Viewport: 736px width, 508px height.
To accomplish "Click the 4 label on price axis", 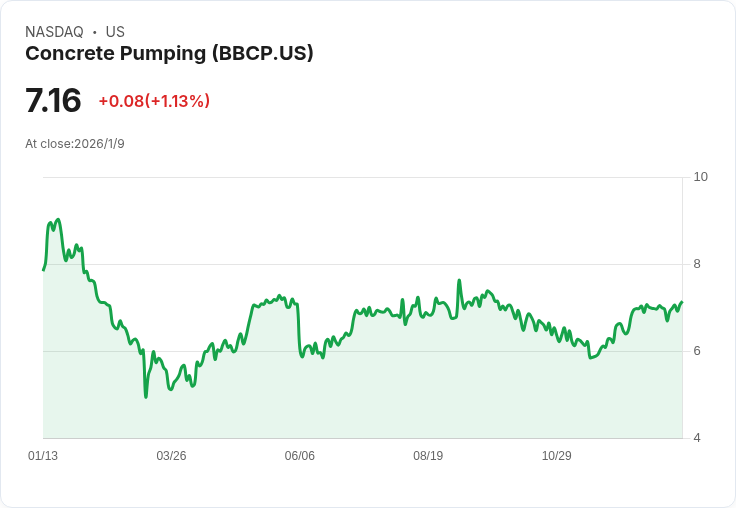I will 697,438.
